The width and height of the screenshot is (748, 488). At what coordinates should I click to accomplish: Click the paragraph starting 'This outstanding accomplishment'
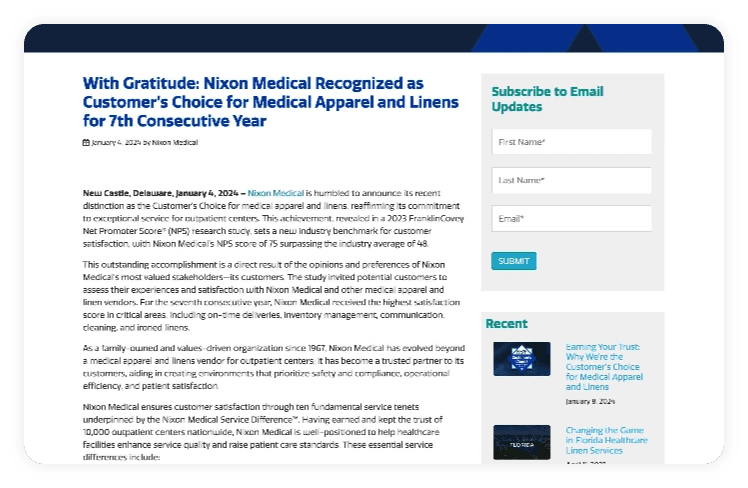coord(272,296)
